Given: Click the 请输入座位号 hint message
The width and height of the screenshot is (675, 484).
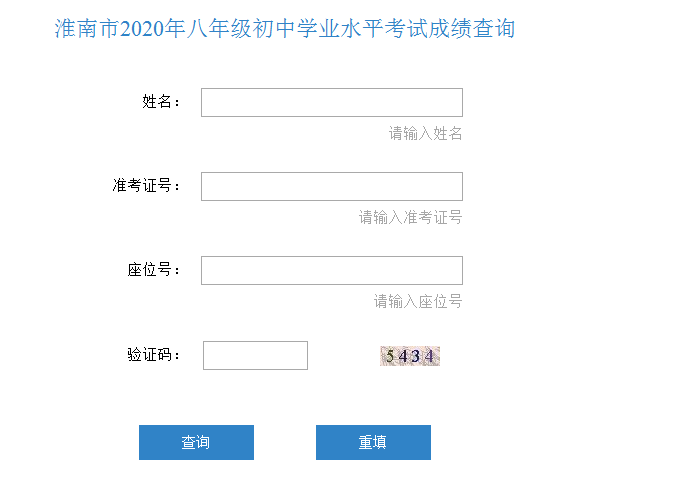Looking at the screenshot, I should point(418,301).
